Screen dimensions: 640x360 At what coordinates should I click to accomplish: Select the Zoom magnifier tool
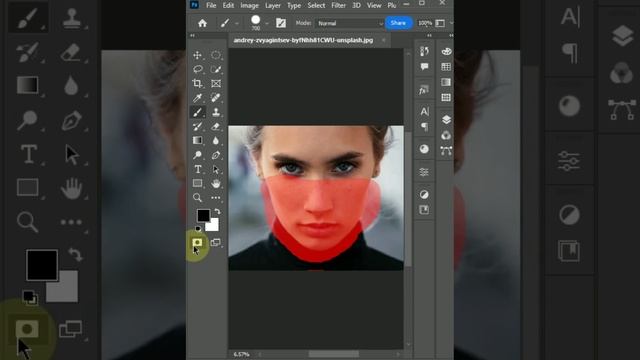pyautogui.click(x=198, y=198)
